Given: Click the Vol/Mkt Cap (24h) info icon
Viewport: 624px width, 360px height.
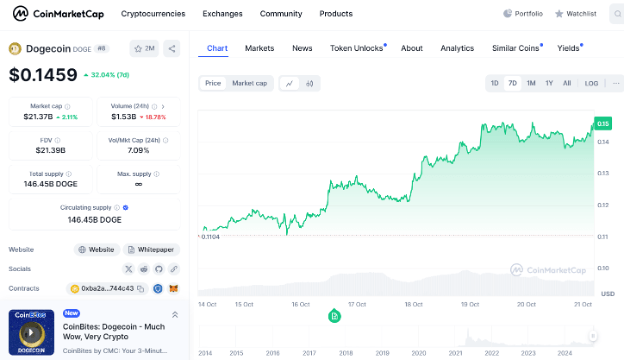Looking at the screenshot, I should pos(166,140).
